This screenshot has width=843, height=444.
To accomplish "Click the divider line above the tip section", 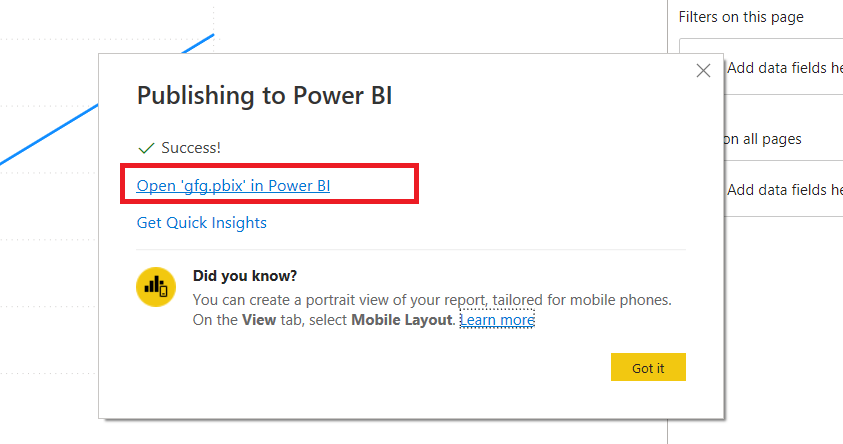I will [410, 249].
